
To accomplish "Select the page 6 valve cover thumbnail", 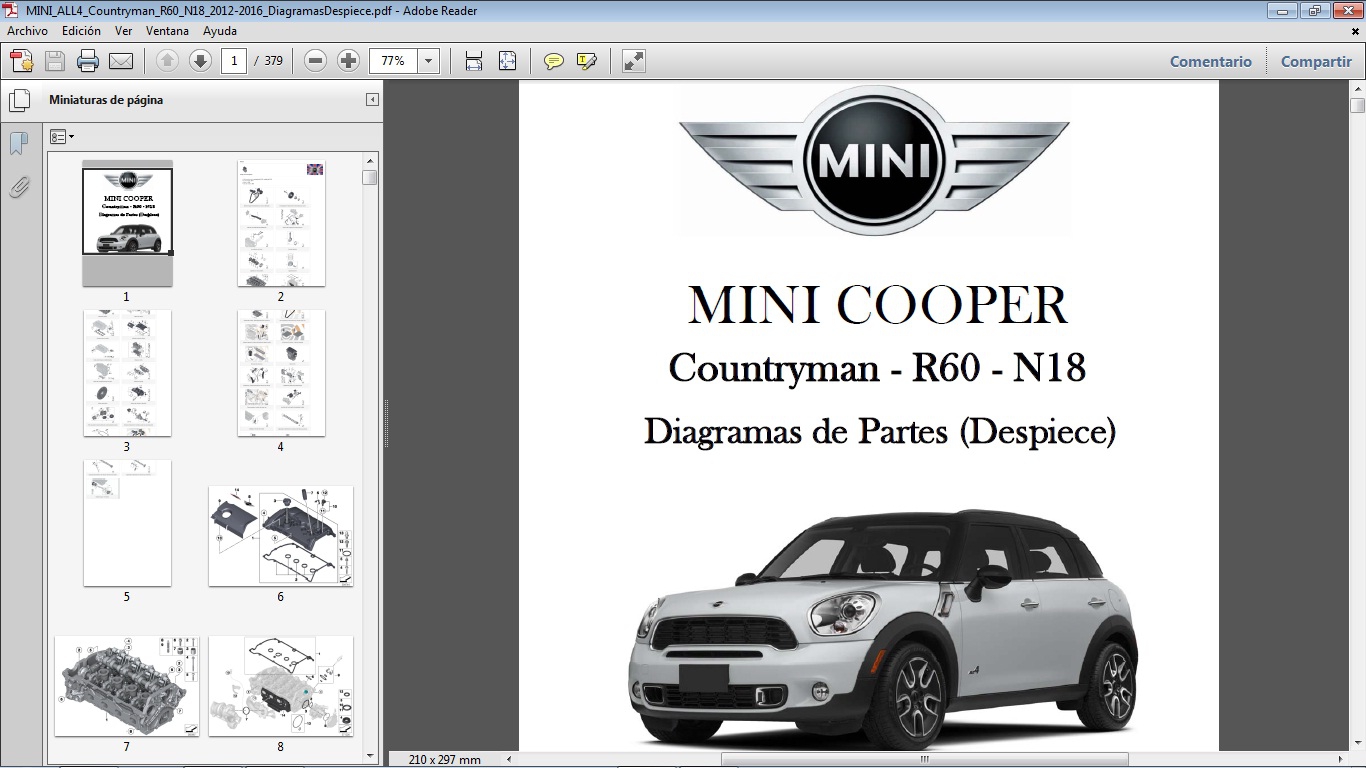I will pyautogui.click(x=281, y=537).
